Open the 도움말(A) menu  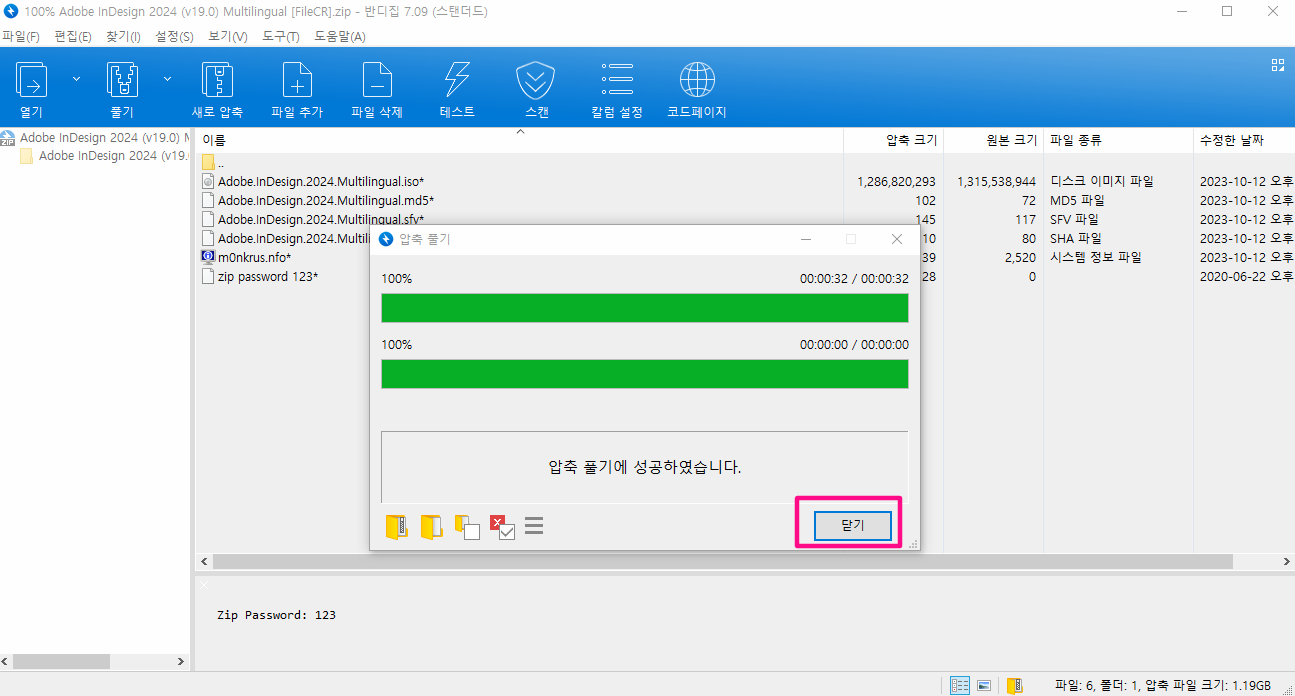point(340,37)
